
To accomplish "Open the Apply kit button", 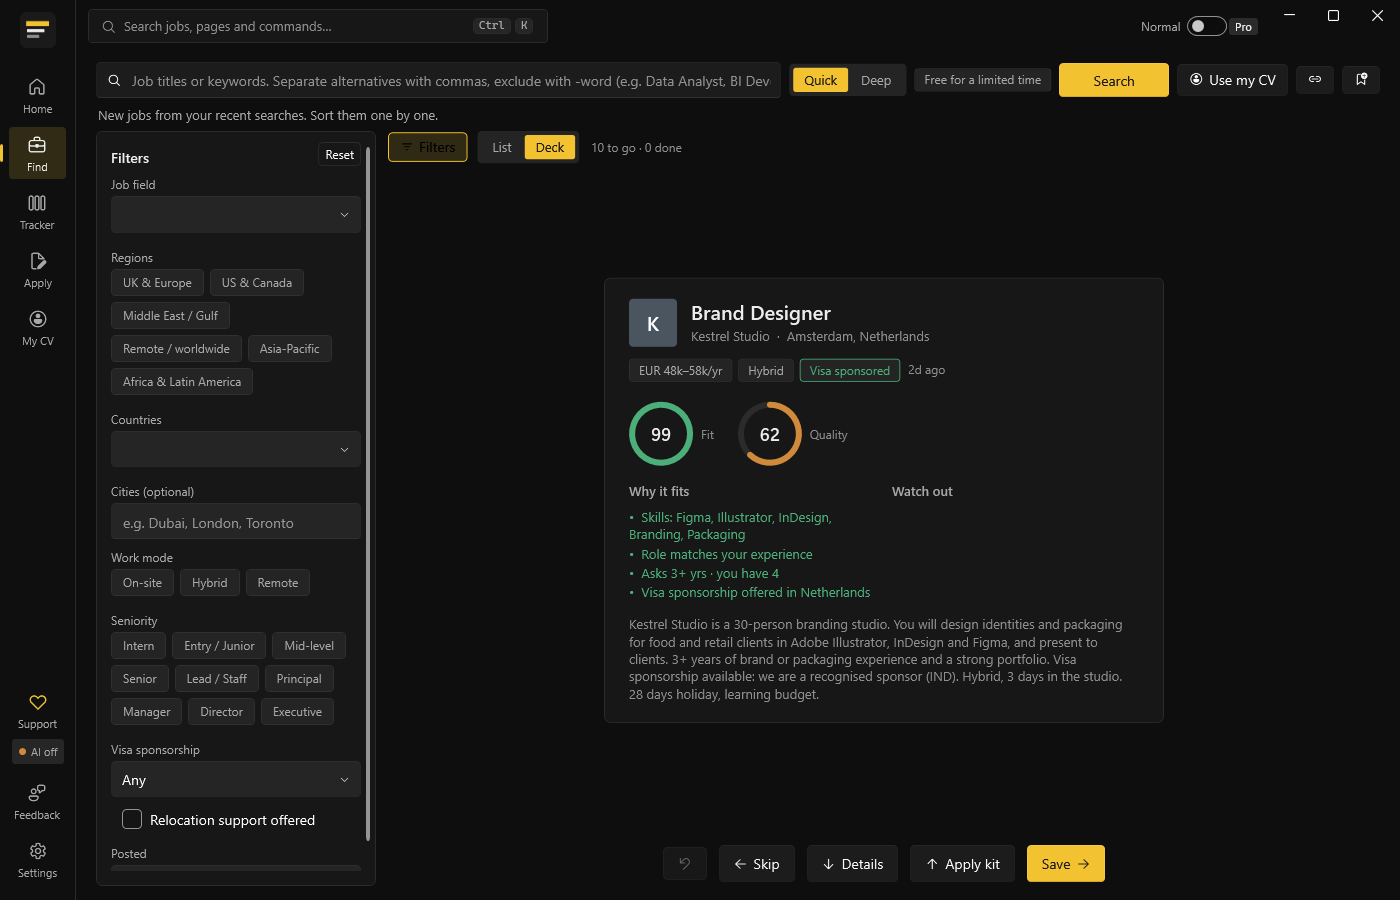I will click(963, 864).
